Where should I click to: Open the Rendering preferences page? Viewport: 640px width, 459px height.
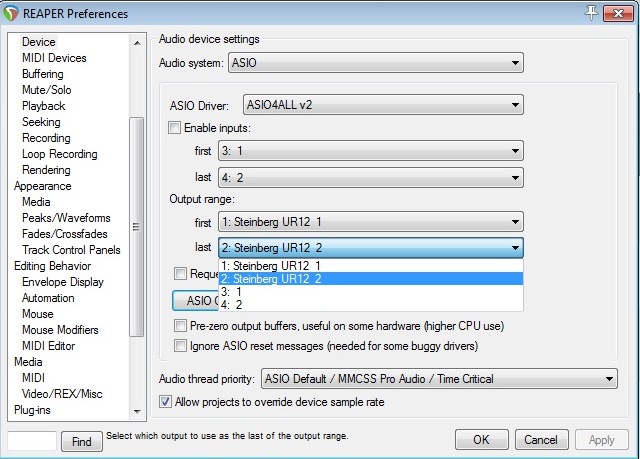46,170
